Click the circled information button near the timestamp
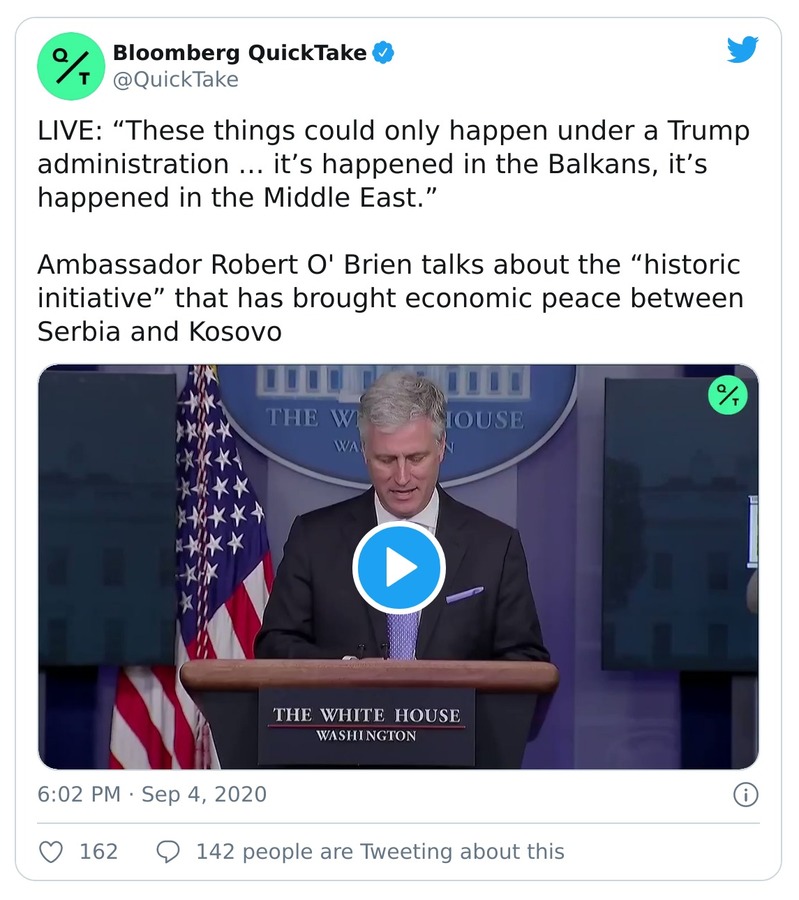Screen dimensions: 799x900 click(x=745, y=796)
